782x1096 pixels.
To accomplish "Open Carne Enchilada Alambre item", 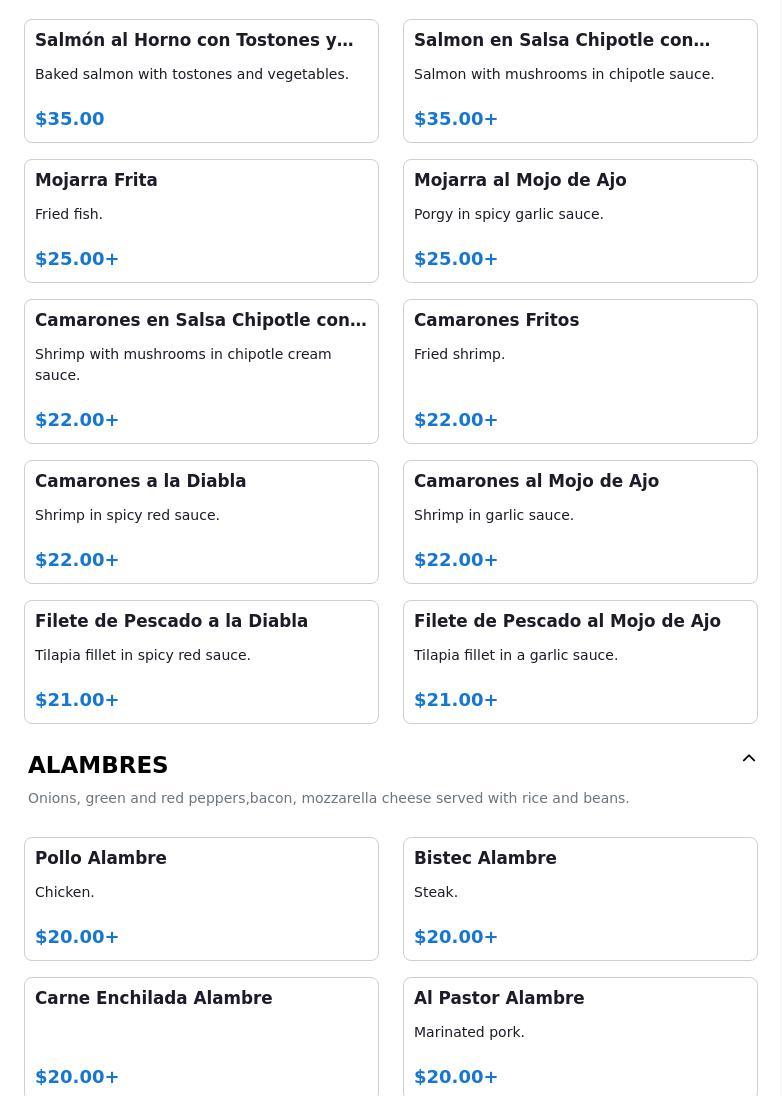I will 201,1037.
